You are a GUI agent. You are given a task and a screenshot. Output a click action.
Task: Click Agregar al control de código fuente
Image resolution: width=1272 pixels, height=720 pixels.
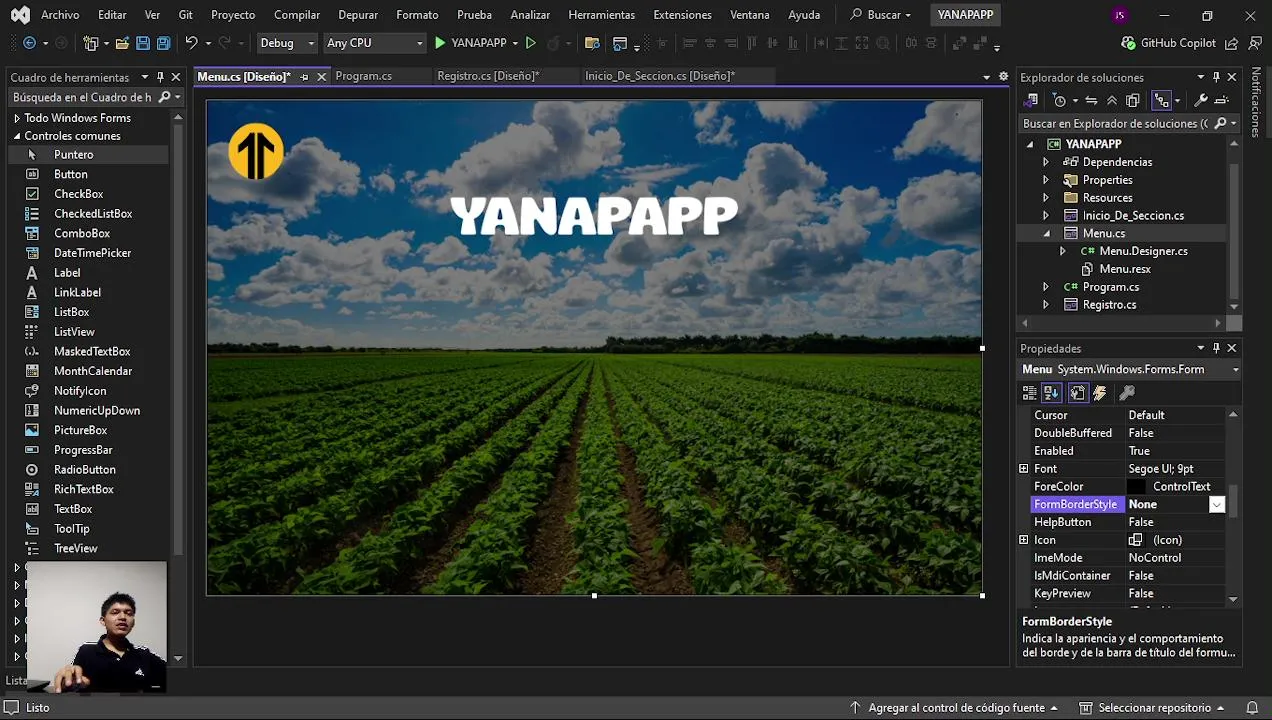(955, 708)
